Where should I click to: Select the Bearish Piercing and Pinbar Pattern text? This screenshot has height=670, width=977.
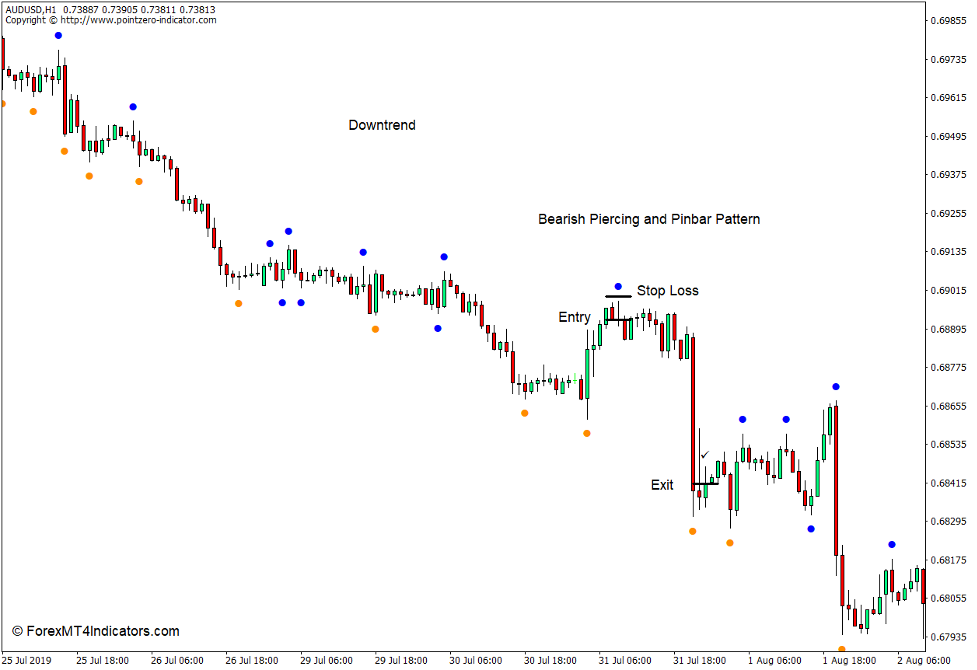649,219
